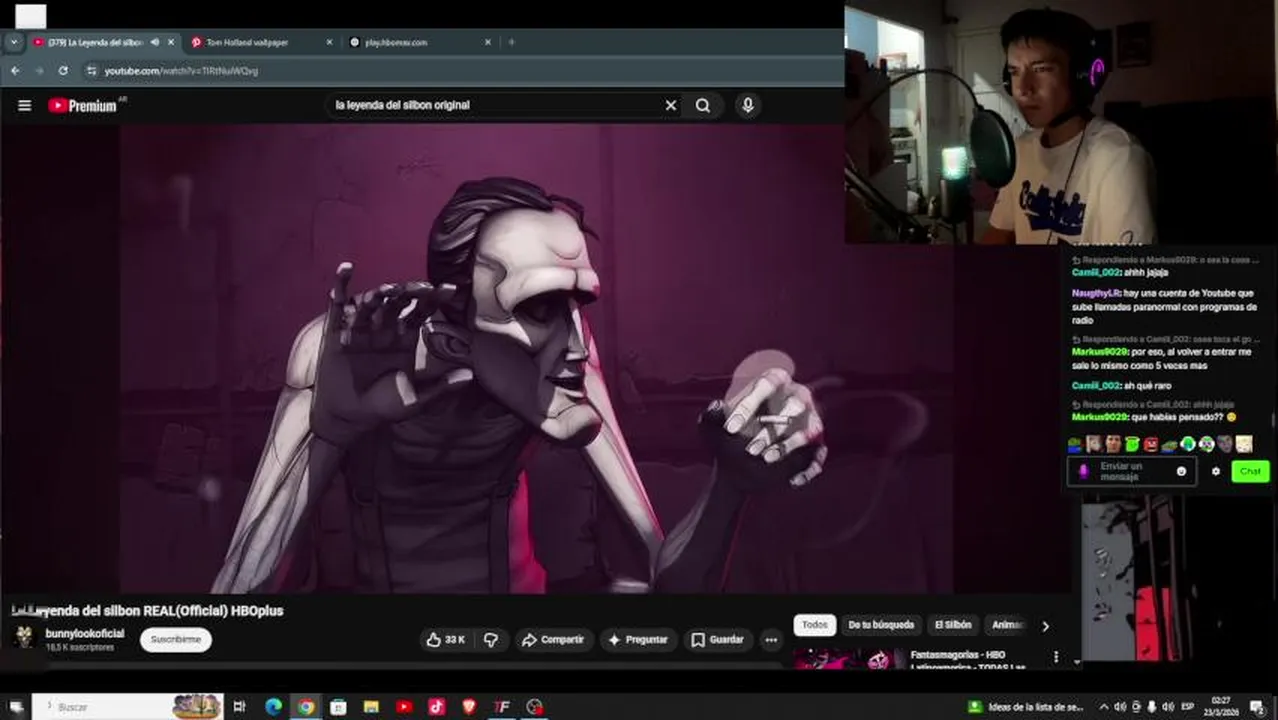1278x720 pixels.
Task: Like the video with 33 K thumbs-up
Action: tap(445, 639)
